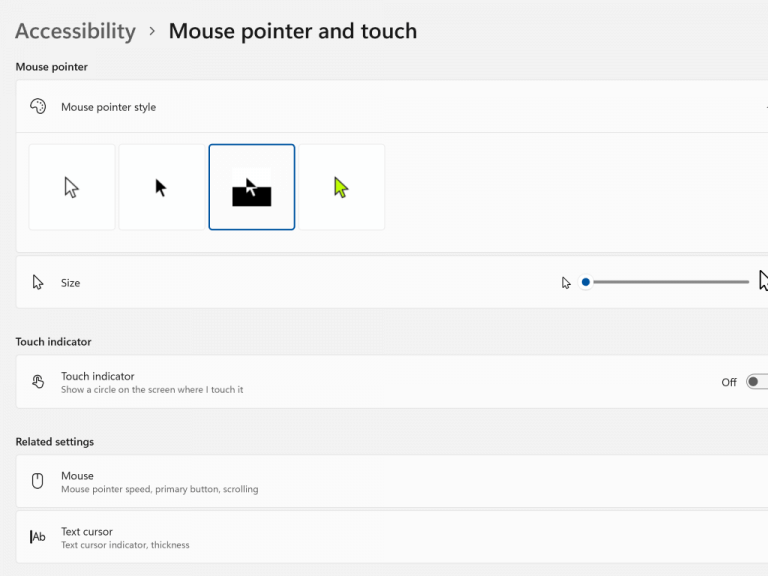Click the breadcrumb chevron separator
The image size is (768, 576).
click(x=152, y=31)
